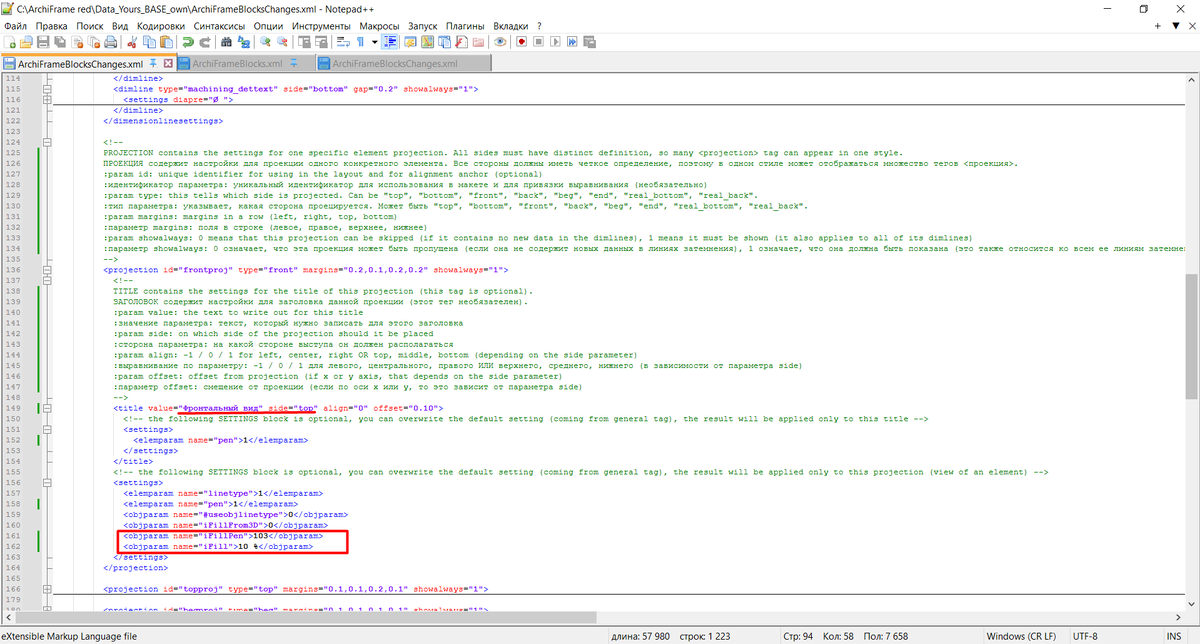The image size is (1200, 644).
Task: Open the Кодировки menu
Action: (x=161, y=25)
